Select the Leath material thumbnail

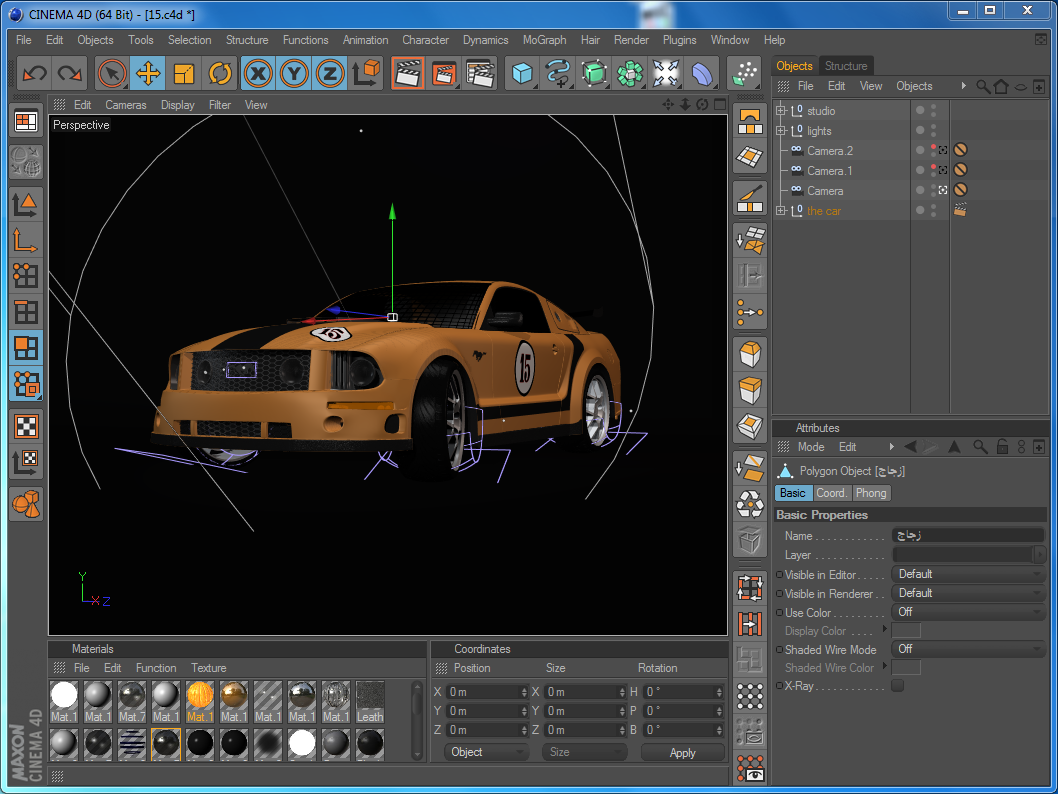[x=370, y=702]
